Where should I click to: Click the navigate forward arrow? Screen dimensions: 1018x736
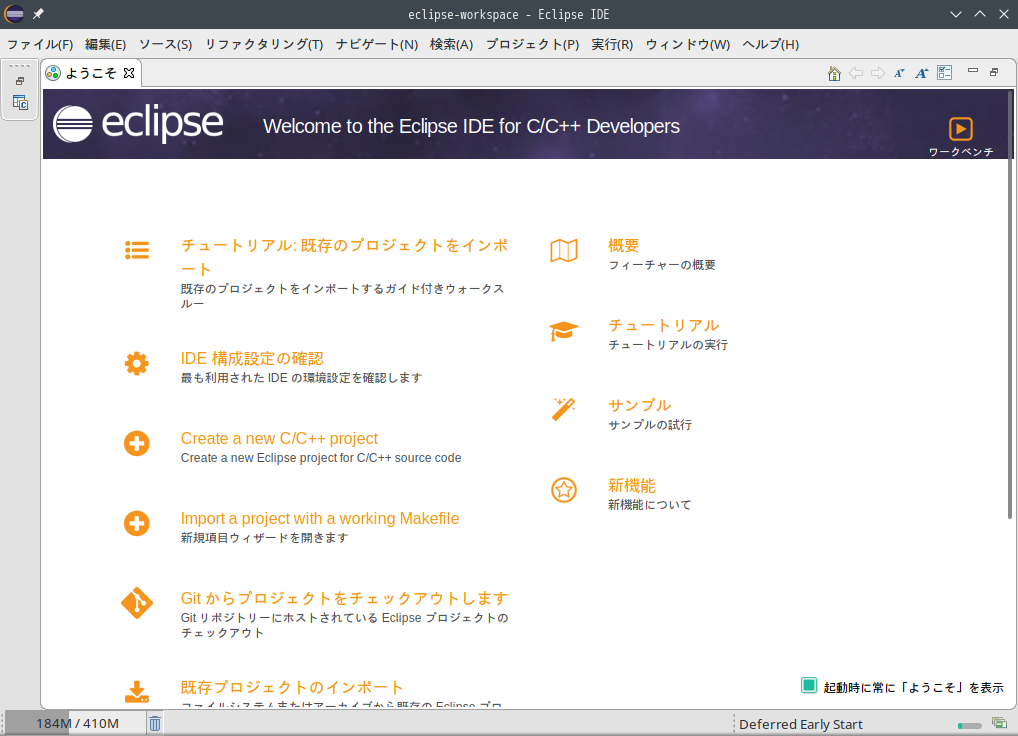point(878,73)
